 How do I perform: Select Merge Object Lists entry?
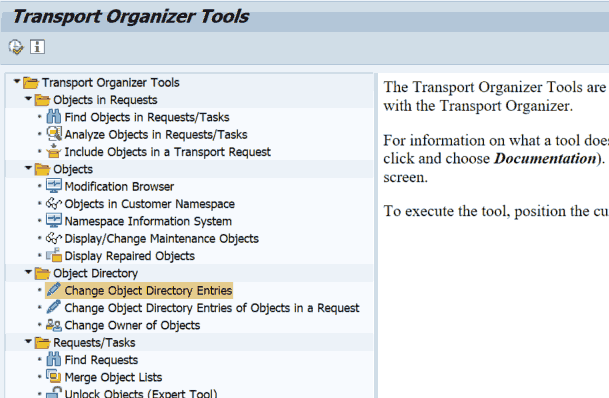click(113, 377)
